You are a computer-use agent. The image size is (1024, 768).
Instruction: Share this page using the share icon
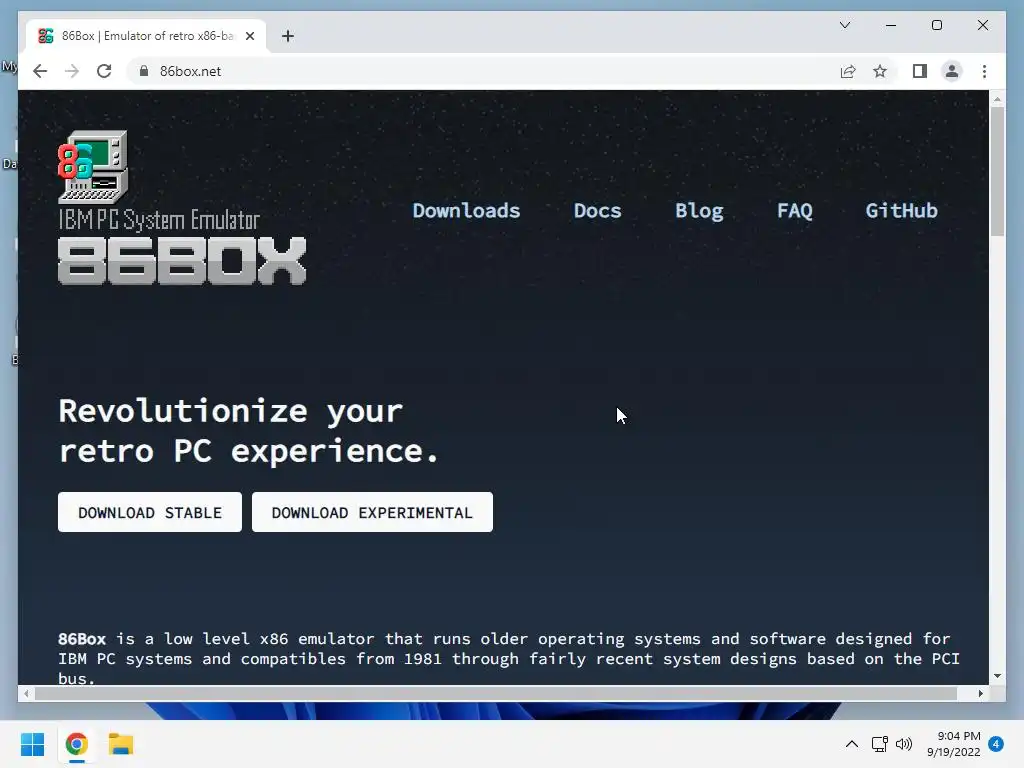click(848, 71)
